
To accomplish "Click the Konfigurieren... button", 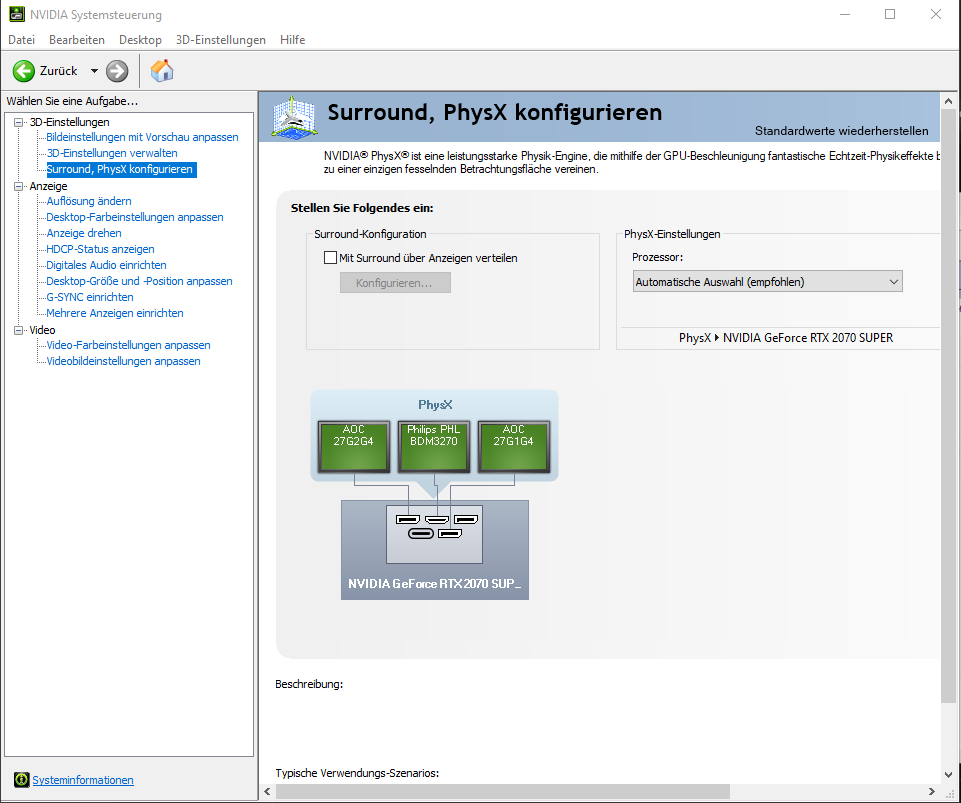I will point(395,283).
